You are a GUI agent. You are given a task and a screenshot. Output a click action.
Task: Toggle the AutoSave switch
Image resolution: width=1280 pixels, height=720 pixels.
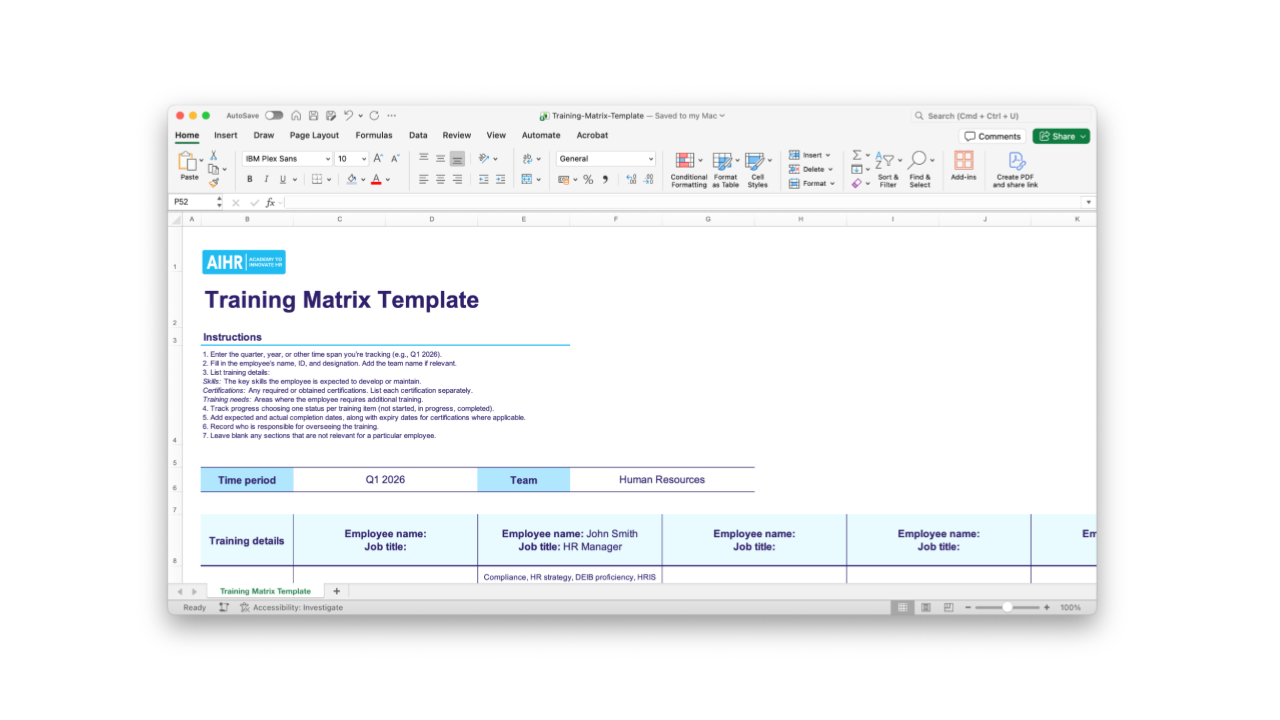point(273,116)
